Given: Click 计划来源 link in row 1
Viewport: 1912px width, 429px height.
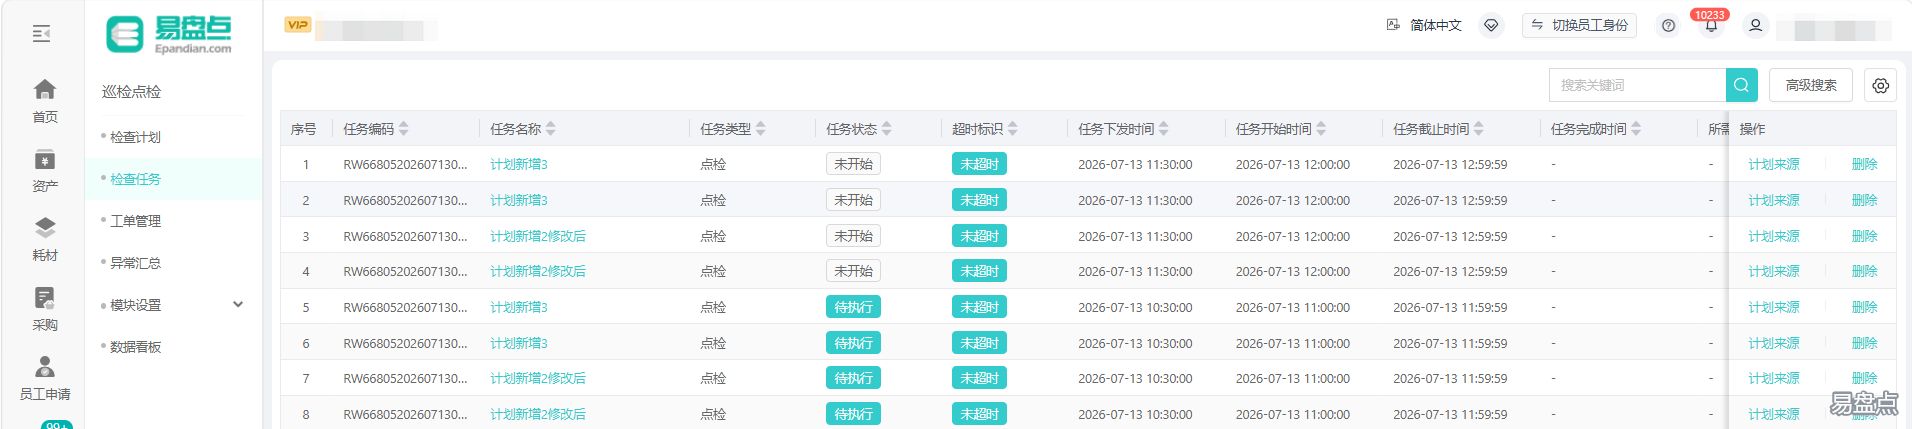Looking at the screenshot, I should [x=1773, y=164].
